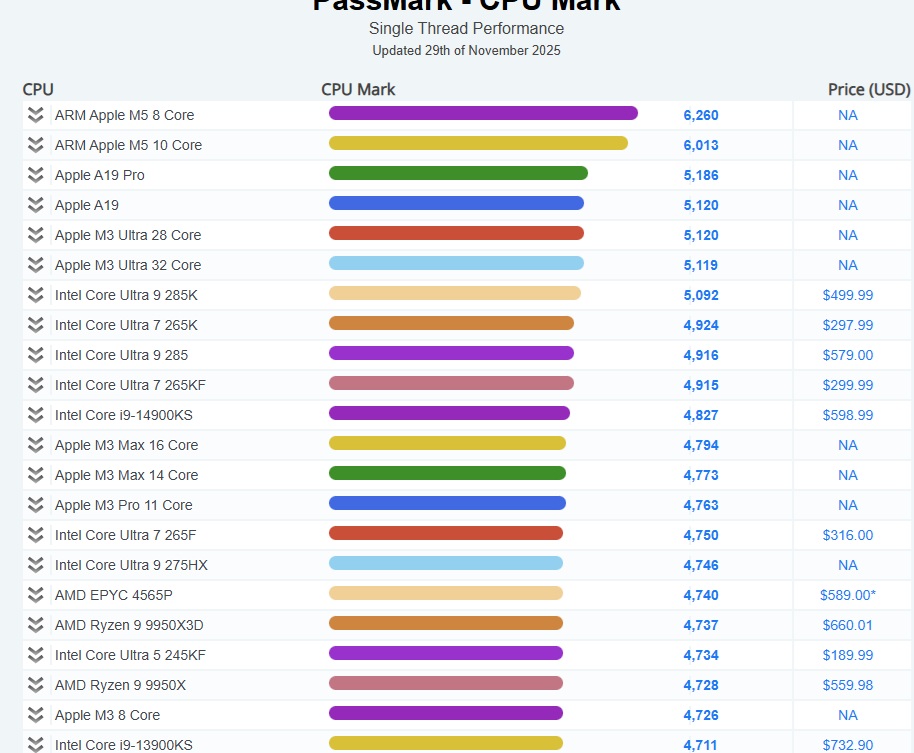Open the $589.00* price link

coord(848,595)
